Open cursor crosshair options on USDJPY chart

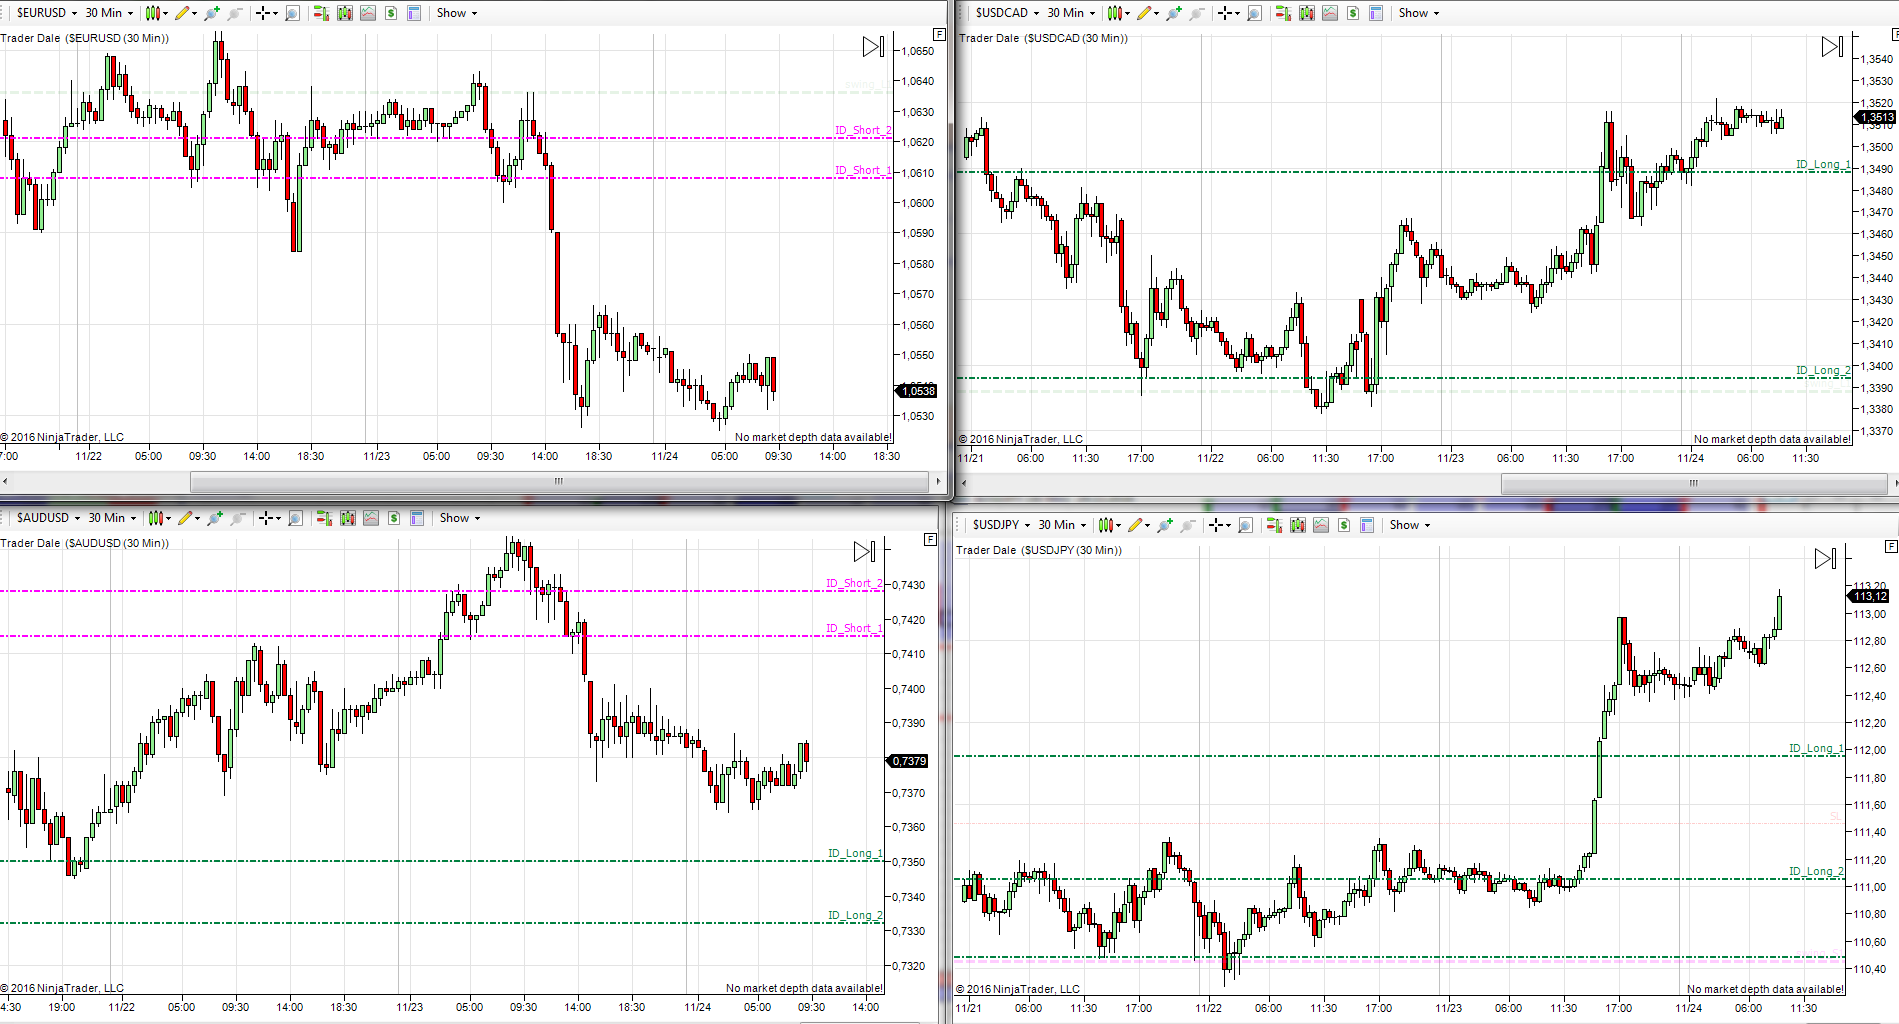coord(1220,525)
